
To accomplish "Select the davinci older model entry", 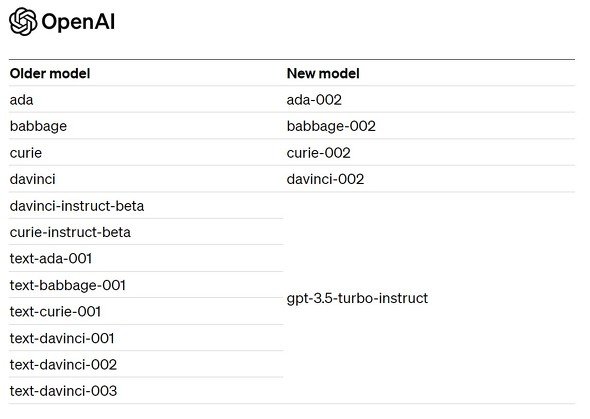I will [33, 179].
